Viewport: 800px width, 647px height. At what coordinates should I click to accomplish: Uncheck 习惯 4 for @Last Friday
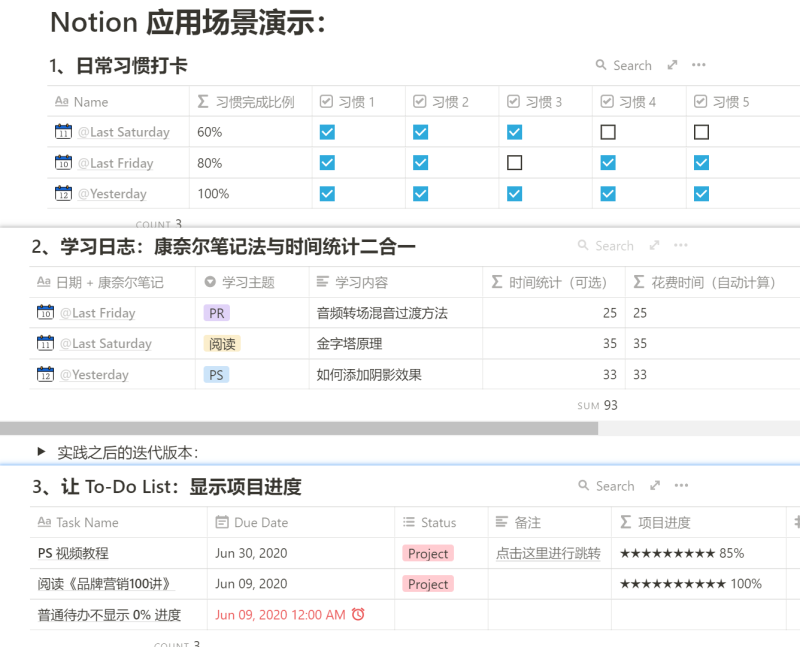pyautogui.click(x=608, y=163)
